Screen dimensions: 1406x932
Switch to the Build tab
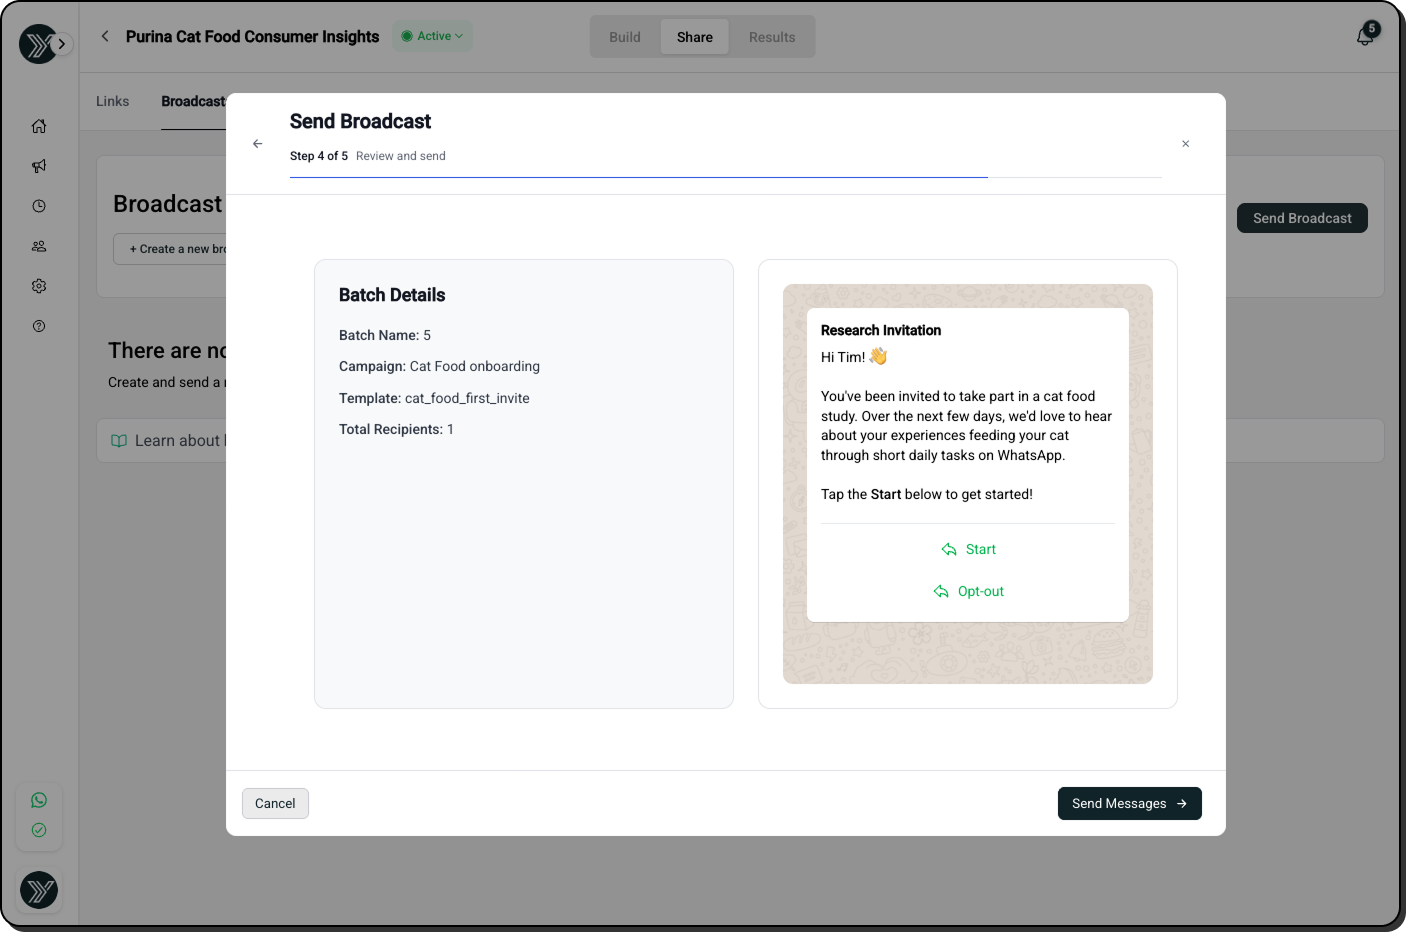(625, 37)
